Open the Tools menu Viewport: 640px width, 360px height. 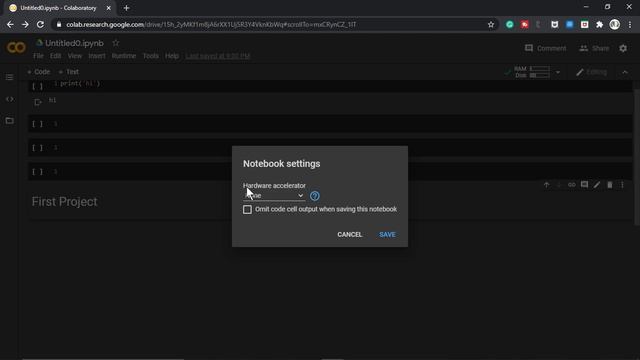click(x=151, y=56)
